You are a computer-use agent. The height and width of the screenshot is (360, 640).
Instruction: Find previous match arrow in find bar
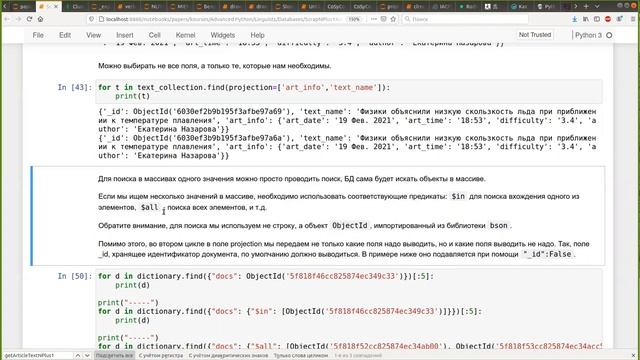click(78, 356)
